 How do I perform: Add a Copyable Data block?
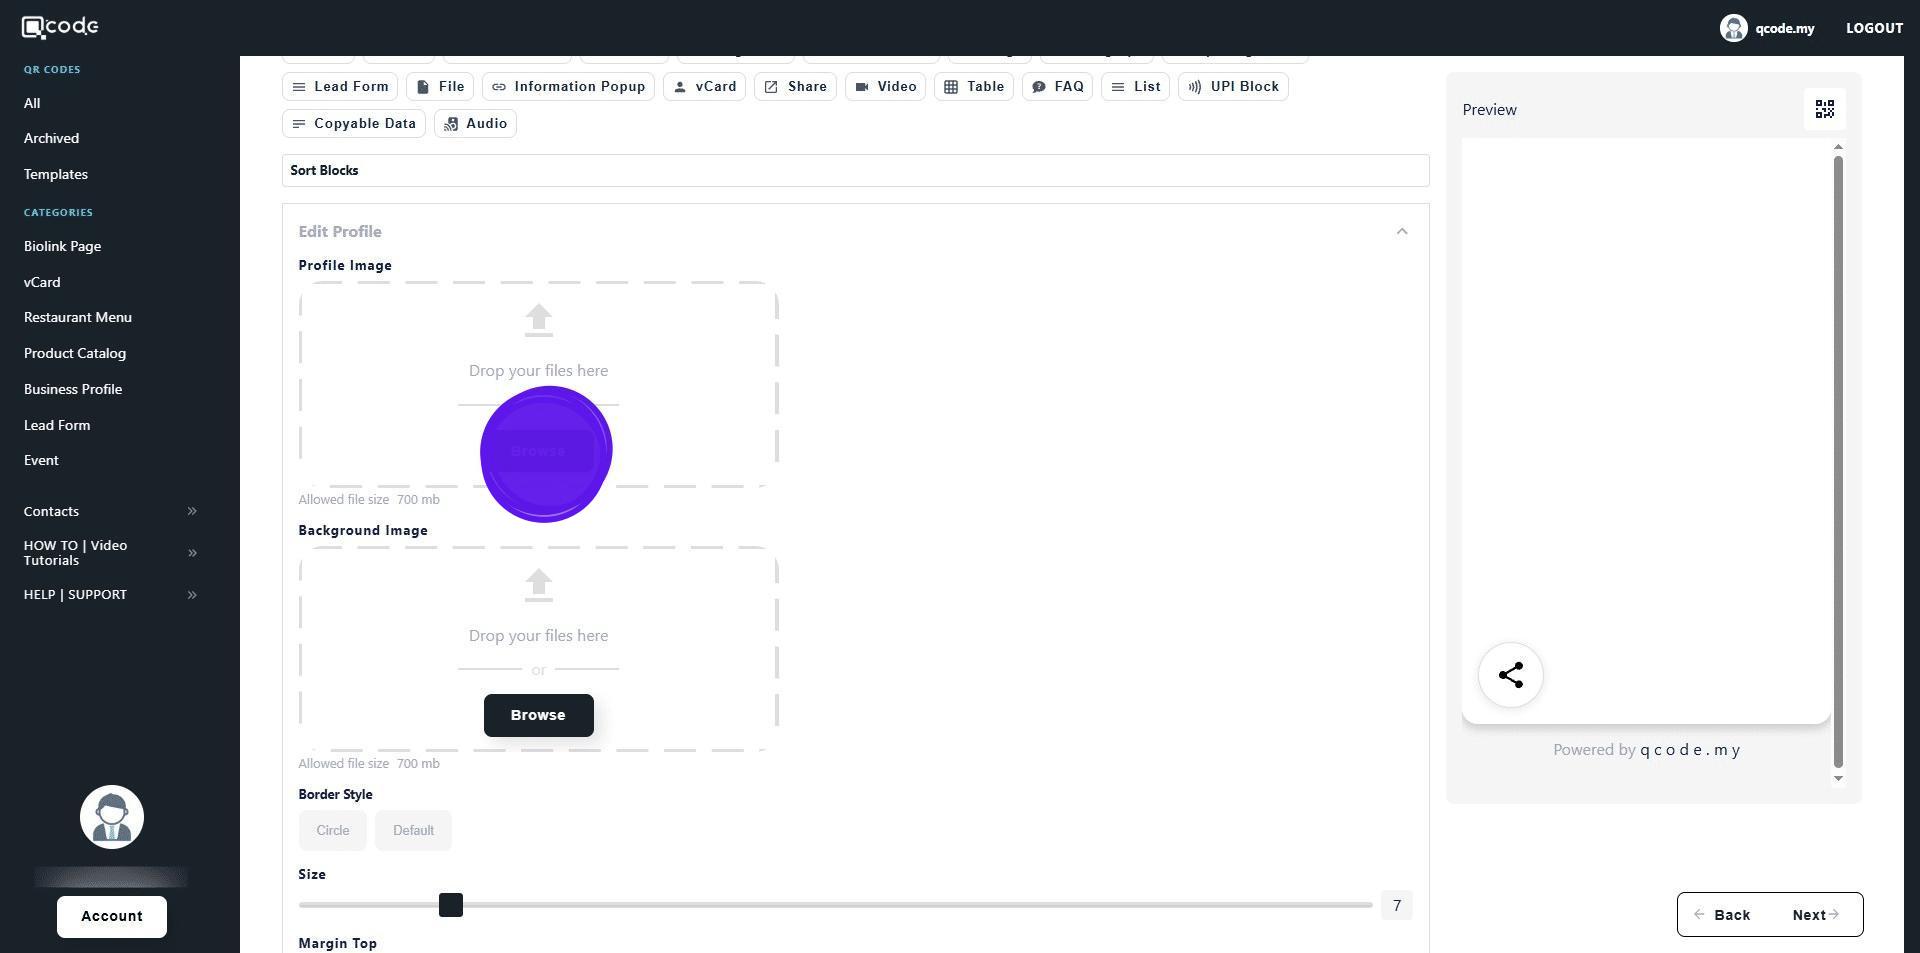pyautogui.click(x=354, y=124)
